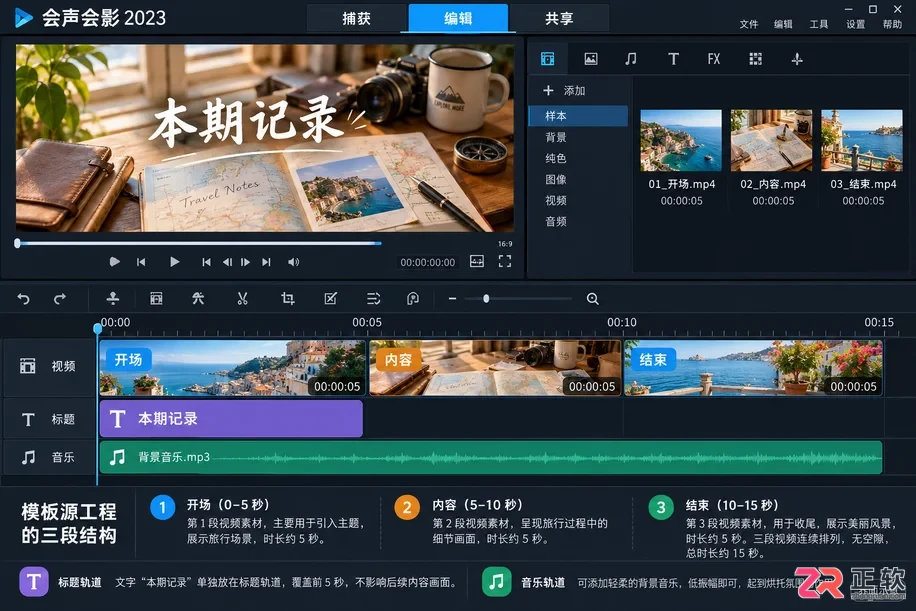The image size is (916, 611).
Task: Step forward one frame
Action: coord(245,262)
